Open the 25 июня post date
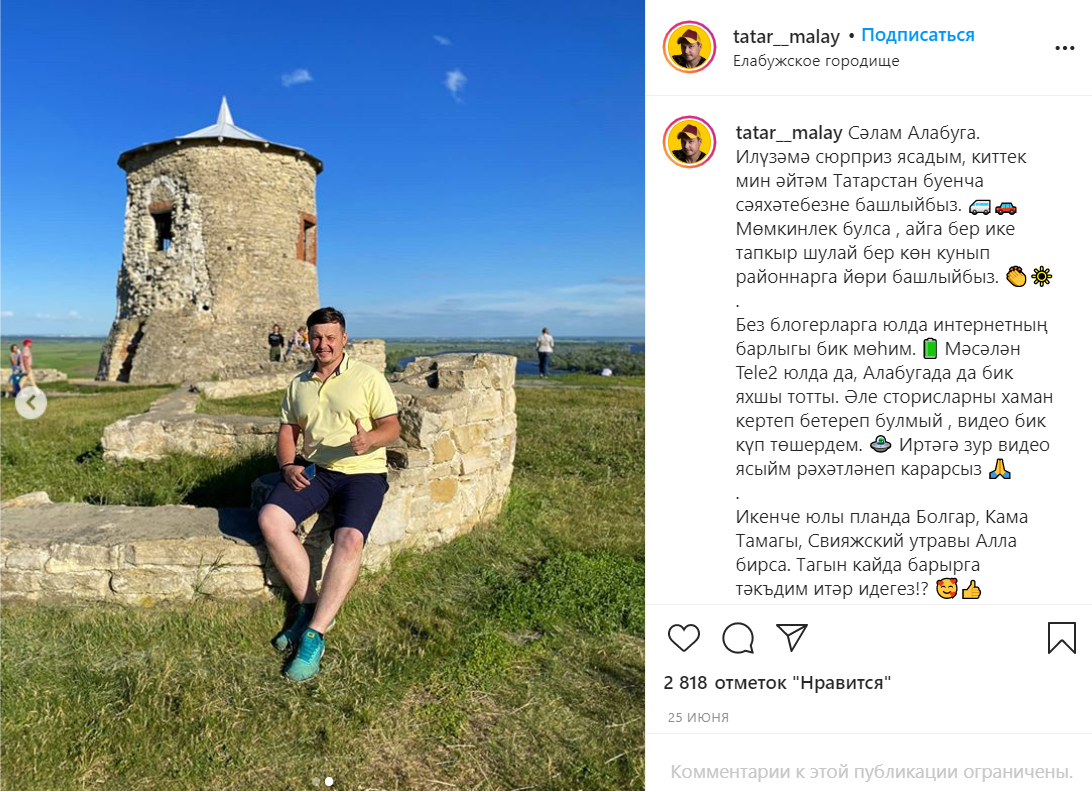This screenshot has width=1092, height=792. click(698, 717)
